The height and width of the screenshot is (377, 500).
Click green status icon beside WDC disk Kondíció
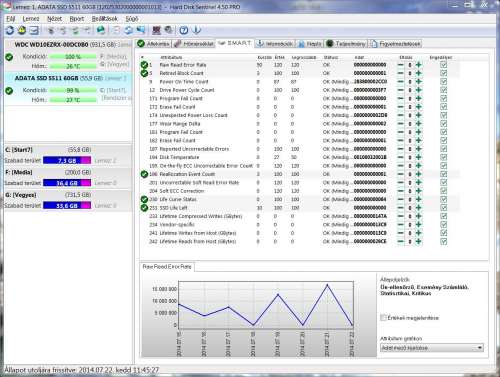click(9, 57)
